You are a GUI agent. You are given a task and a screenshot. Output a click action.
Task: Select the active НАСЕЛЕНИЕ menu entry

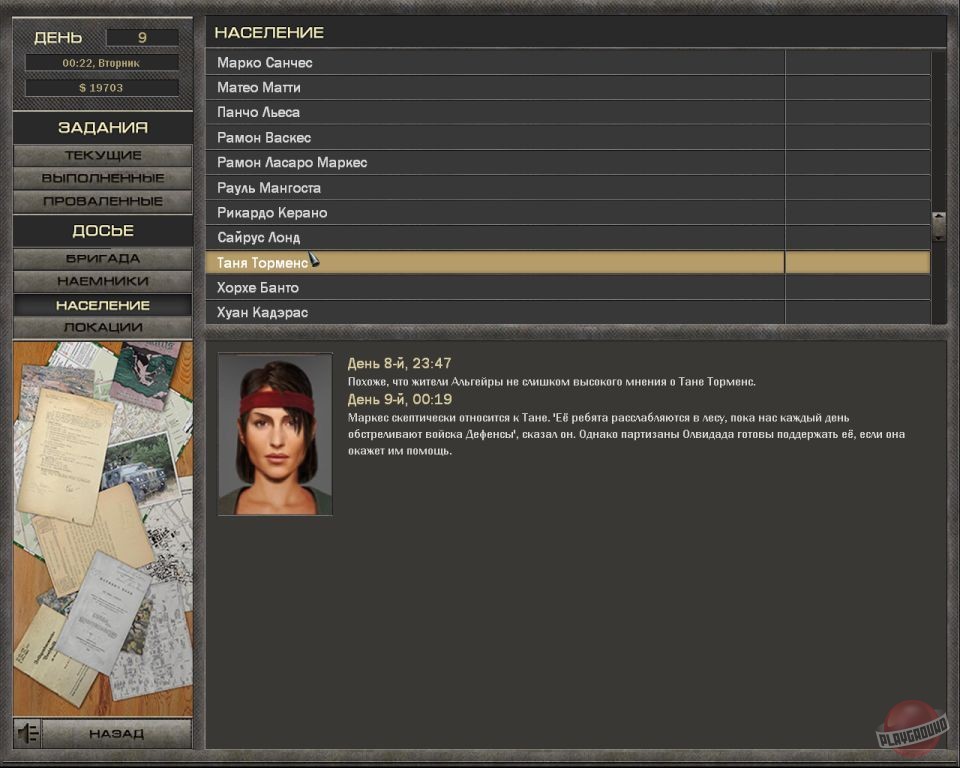coord(103,305)
